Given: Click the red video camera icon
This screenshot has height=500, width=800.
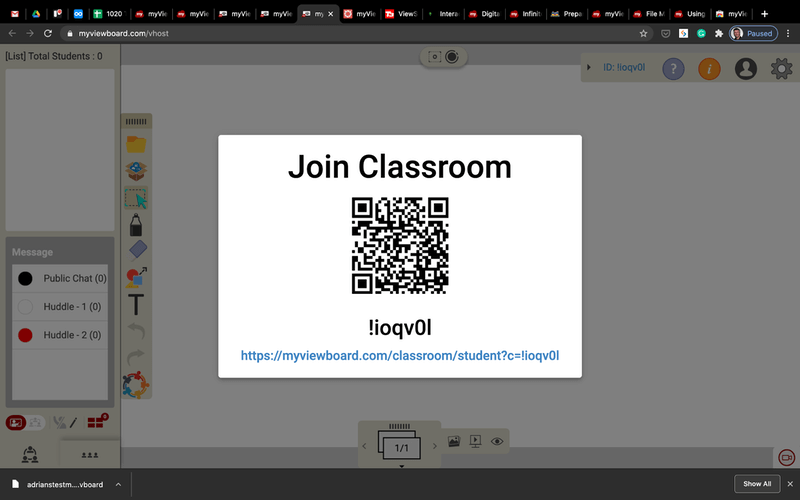Looking at the screenshot, I should click(786, 458).
